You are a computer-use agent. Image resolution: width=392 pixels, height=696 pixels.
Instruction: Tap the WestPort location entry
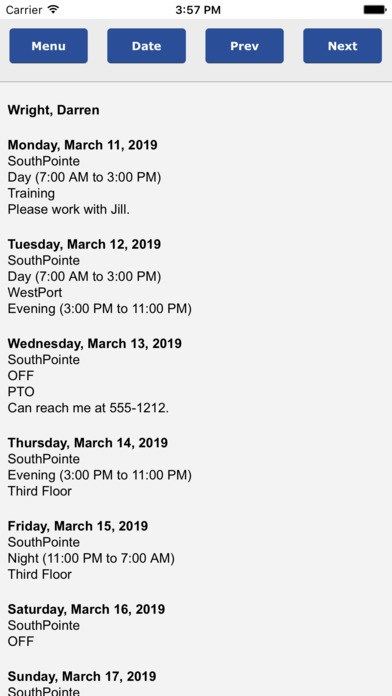point(35,292)
